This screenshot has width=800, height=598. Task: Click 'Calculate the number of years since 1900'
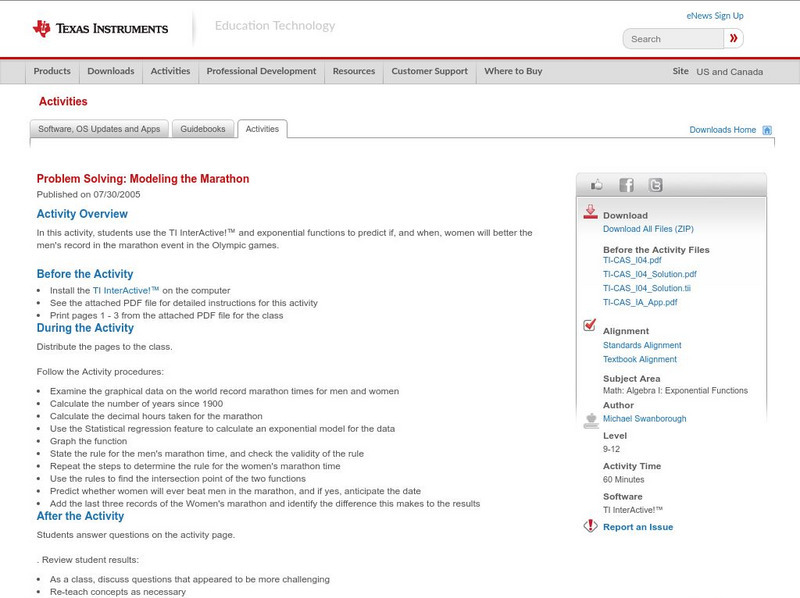(136, 404)
